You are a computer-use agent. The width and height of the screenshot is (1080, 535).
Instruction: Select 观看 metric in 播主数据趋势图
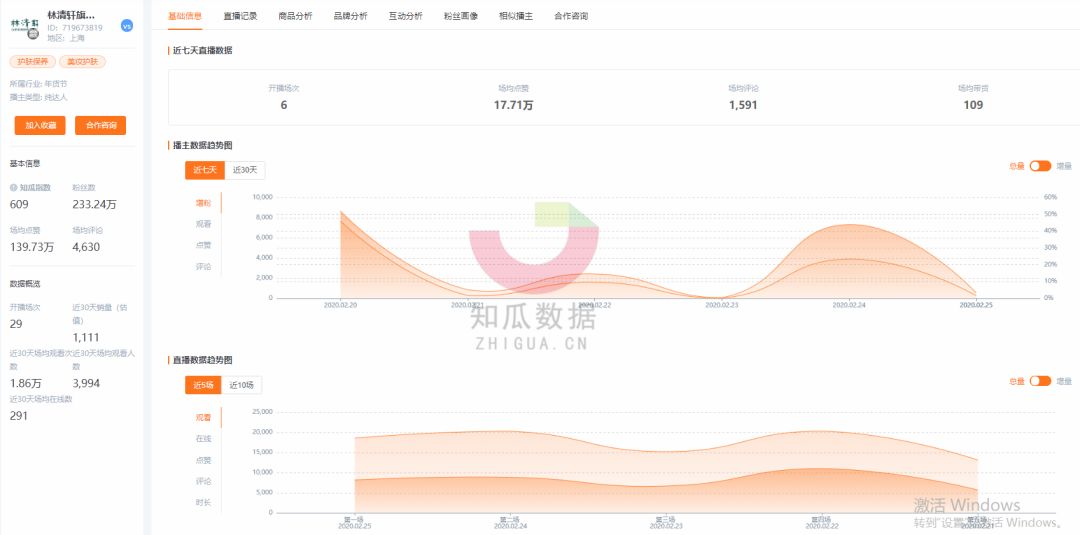[203, 224]
